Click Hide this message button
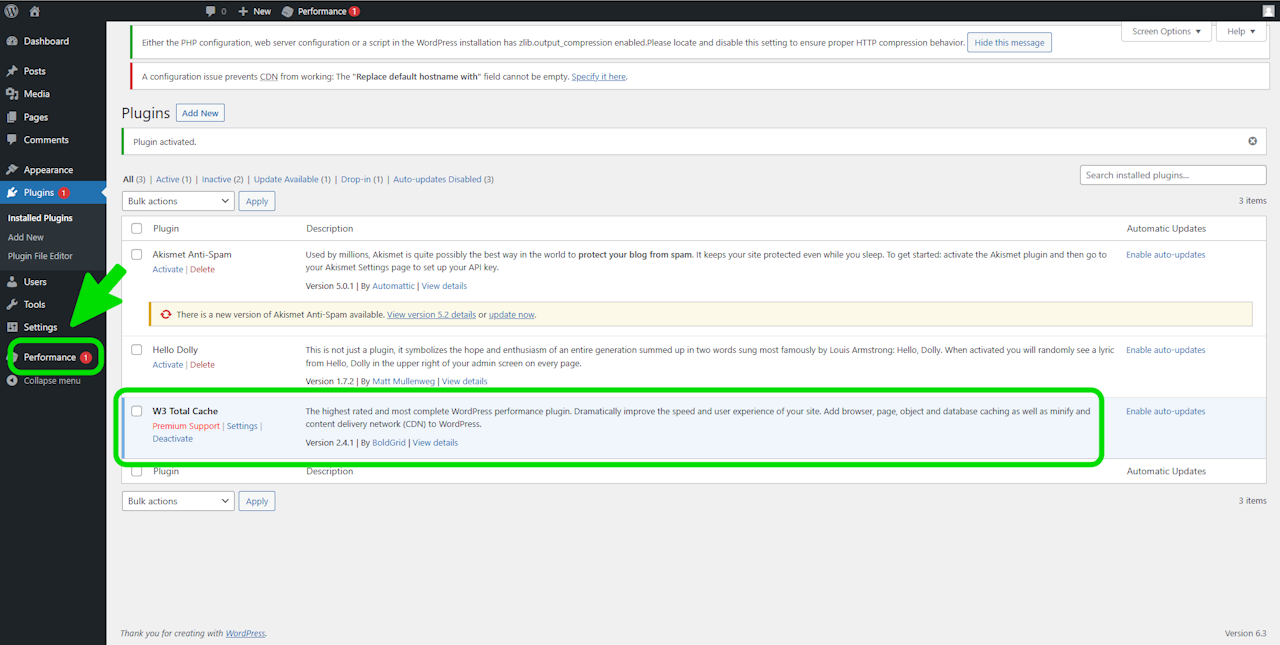 pos(1009,43)
